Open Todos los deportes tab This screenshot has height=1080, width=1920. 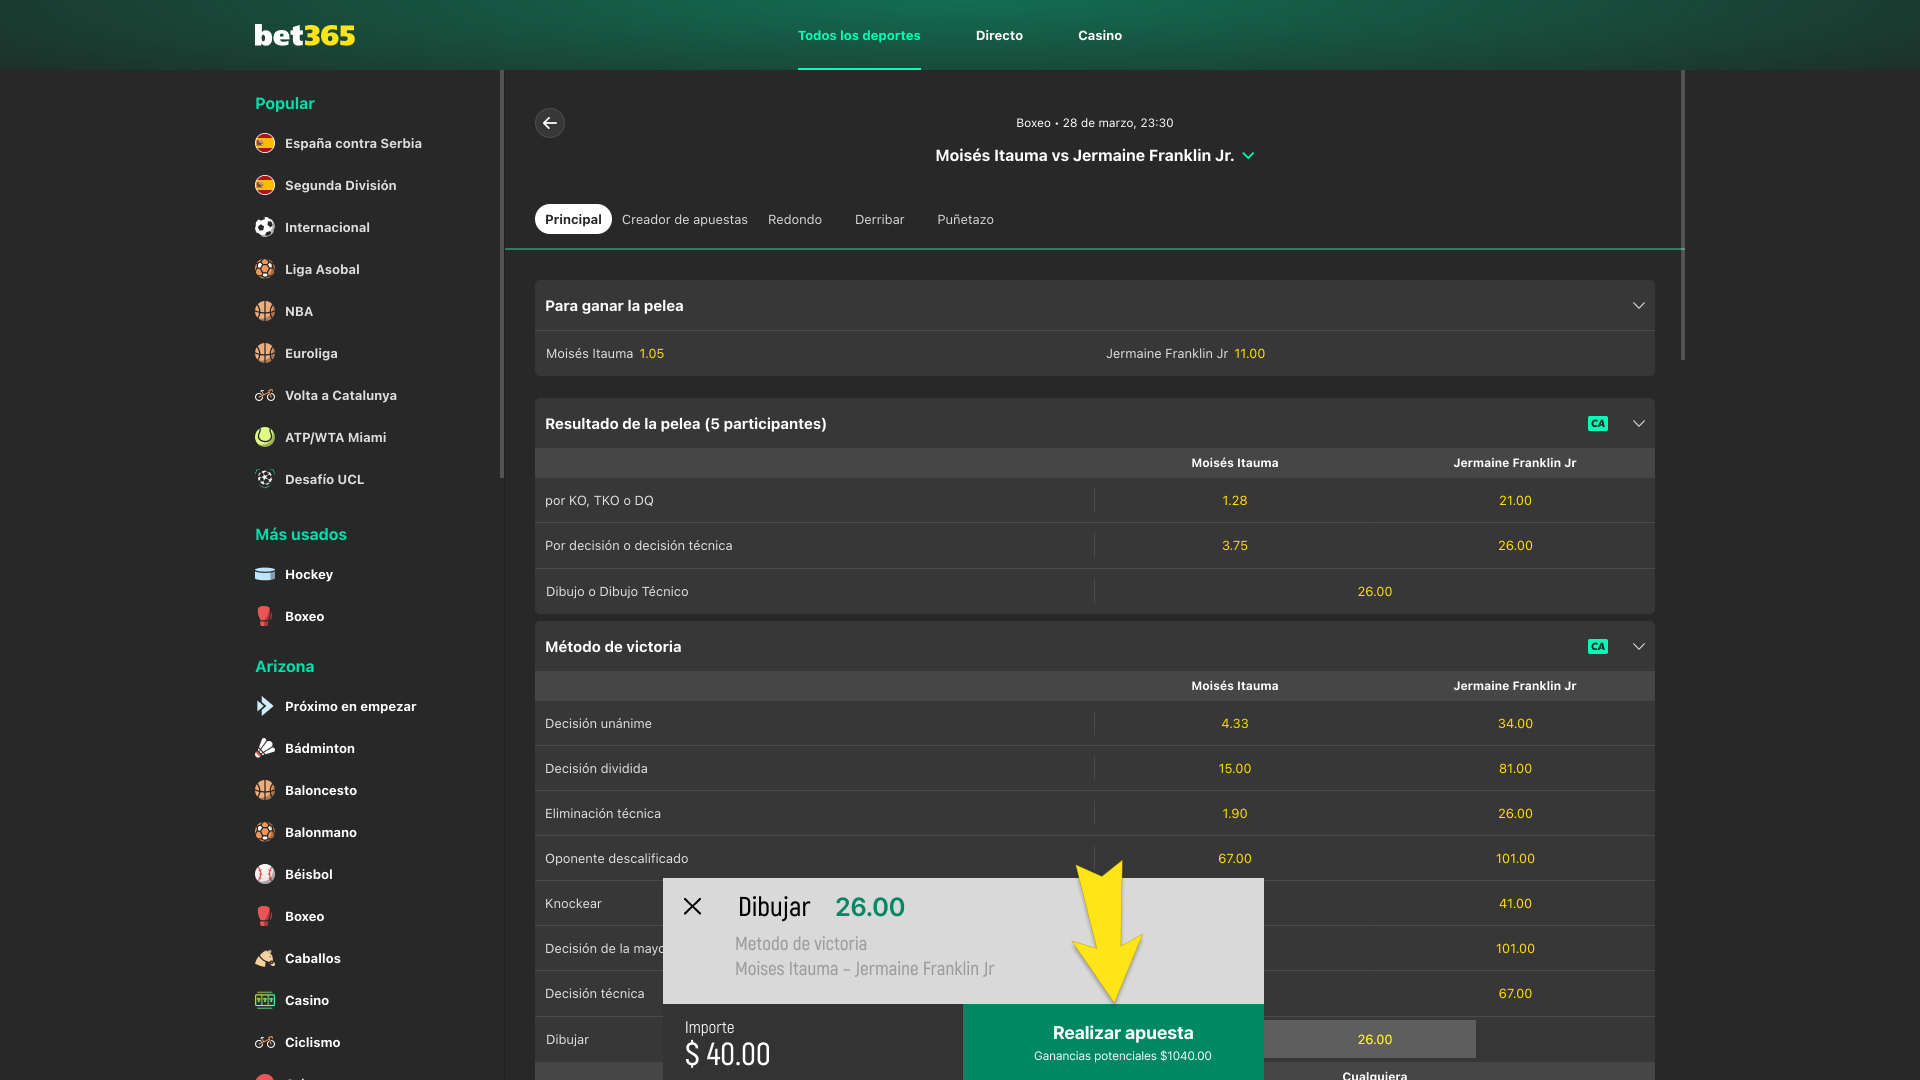coord(859,35)
